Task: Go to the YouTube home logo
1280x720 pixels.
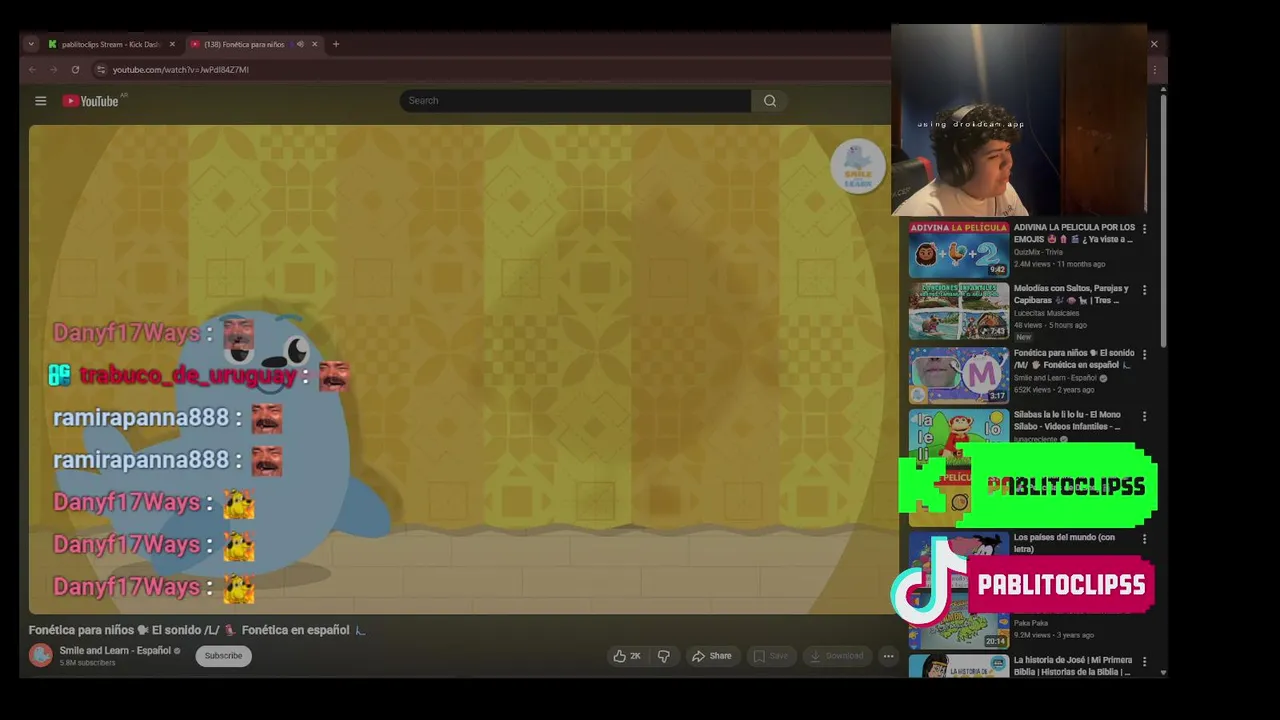Action: tap(91, 101)
